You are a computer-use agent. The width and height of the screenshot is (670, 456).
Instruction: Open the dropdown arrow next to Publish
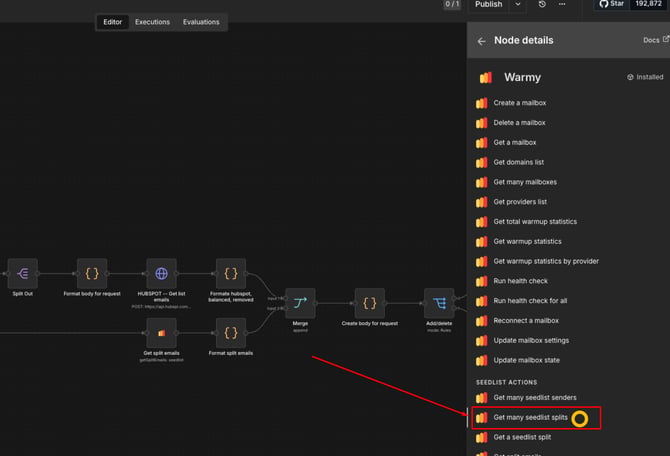click(x=517, y=4)
